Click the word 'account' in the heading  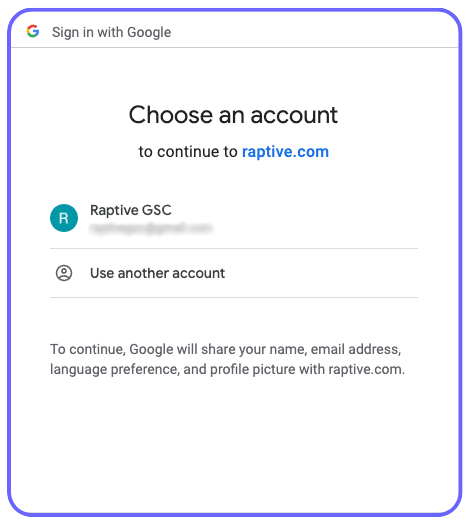(x=294, y=115)
